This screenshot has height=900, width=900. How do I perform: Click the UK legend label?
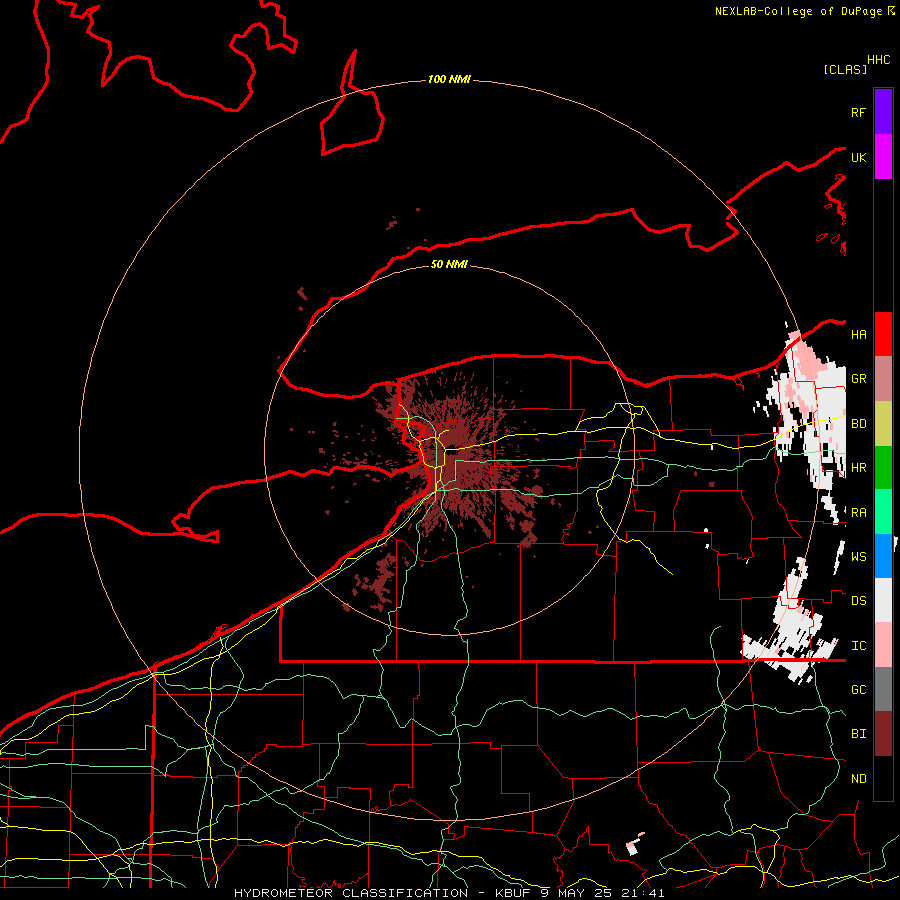point(858,157)
